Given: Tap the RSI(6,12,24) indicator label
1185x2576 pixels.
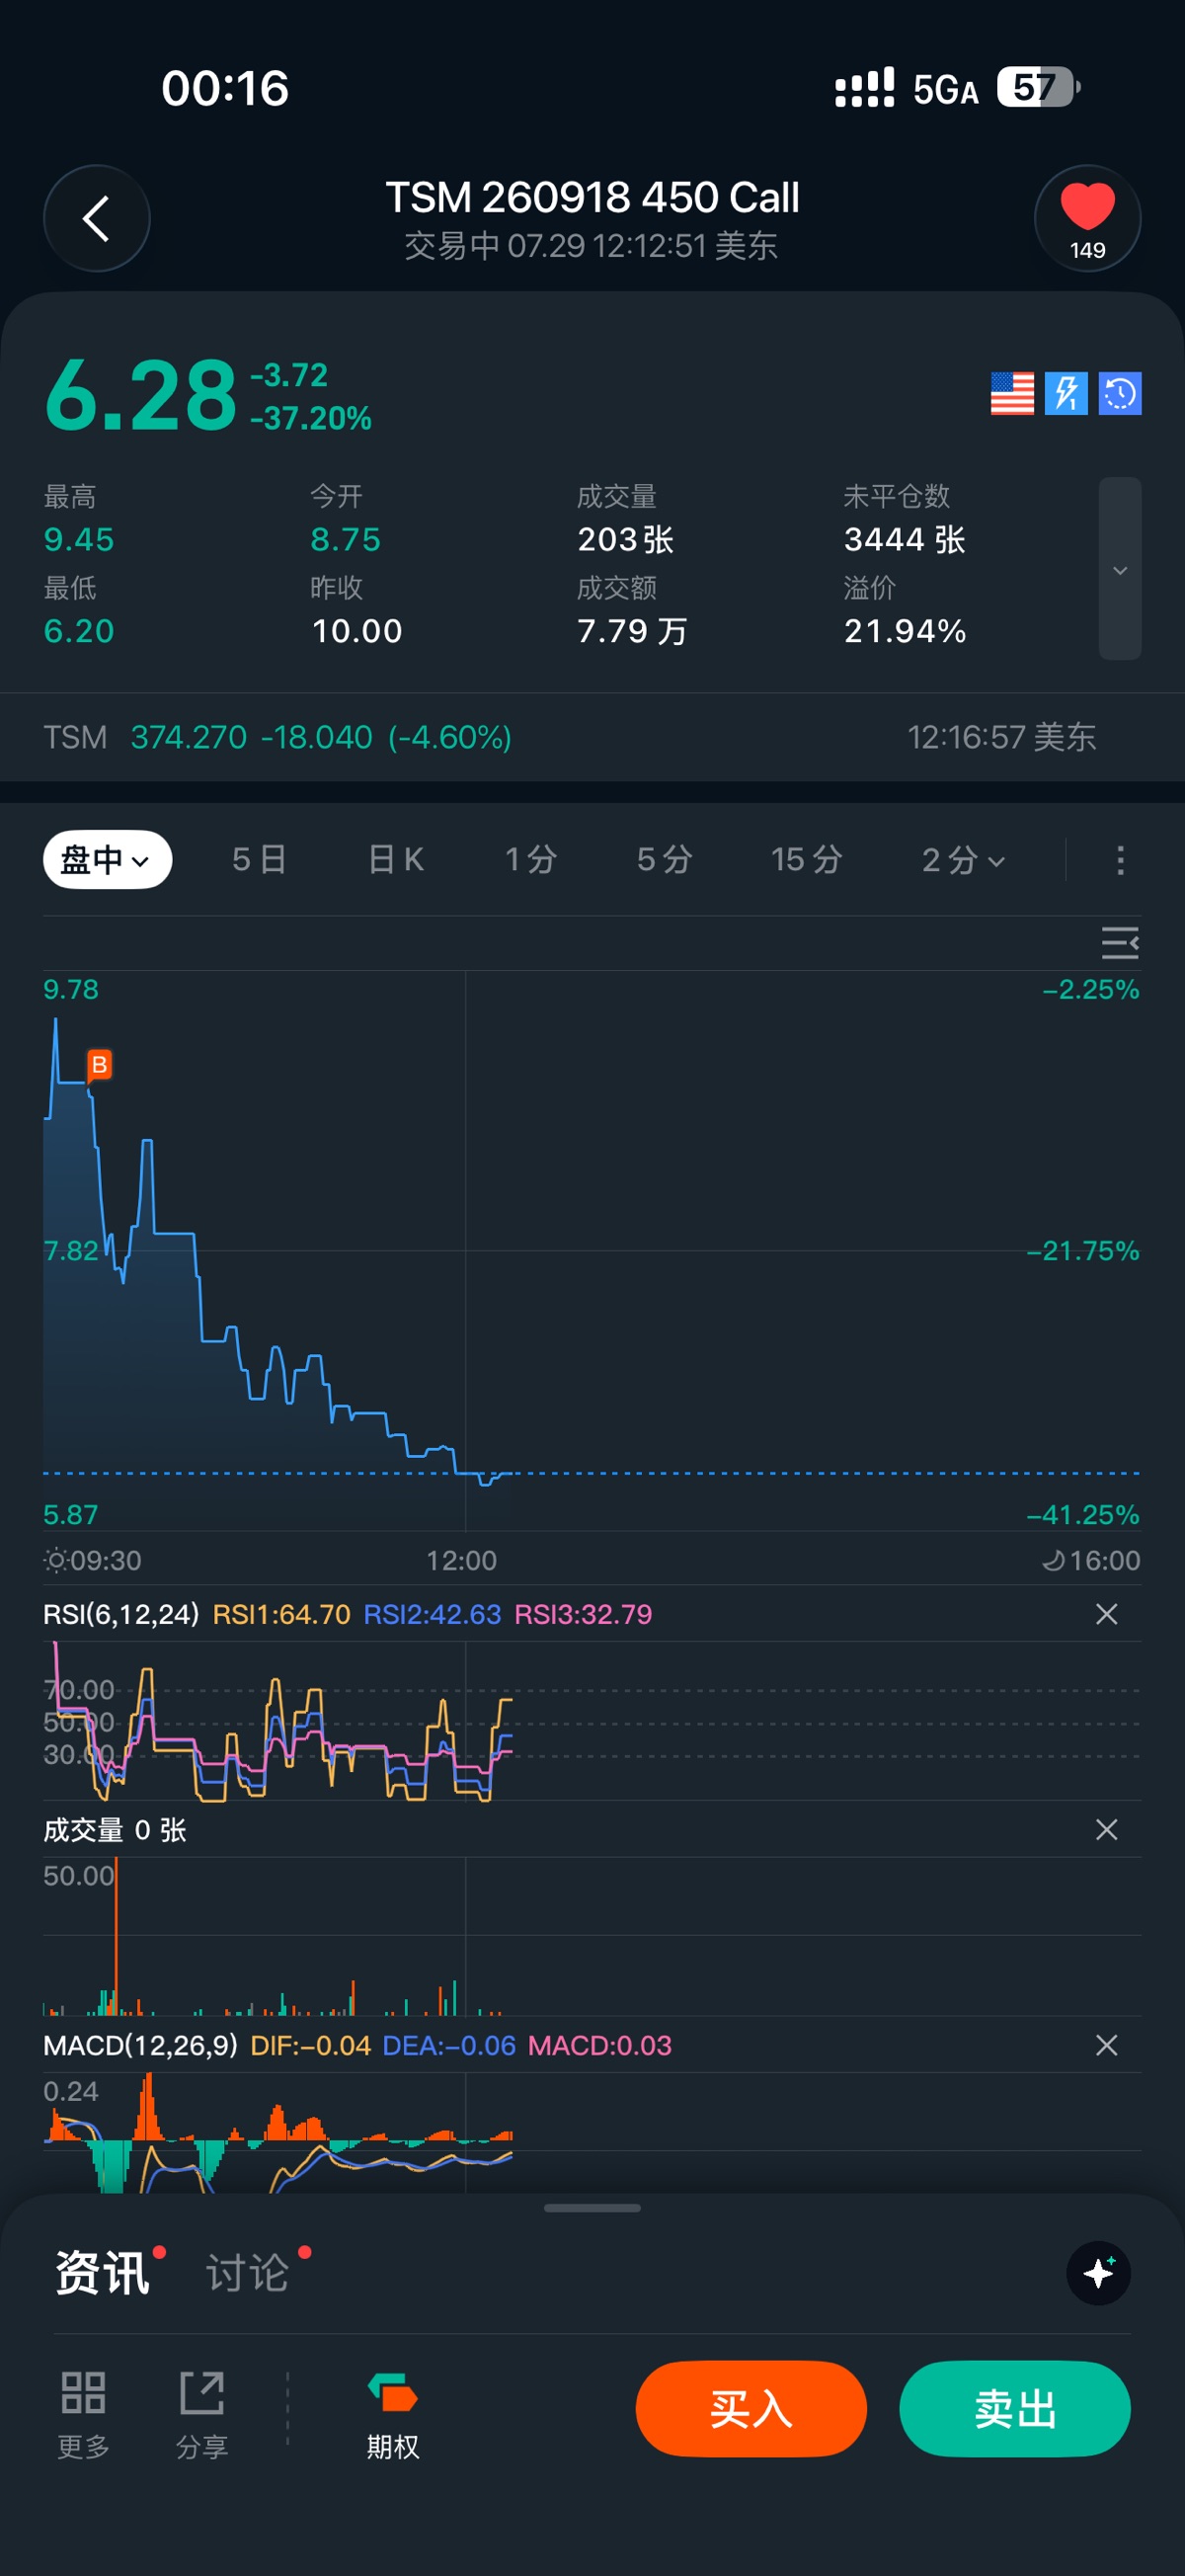Looking at the screenshot, I should point(121,1614).
